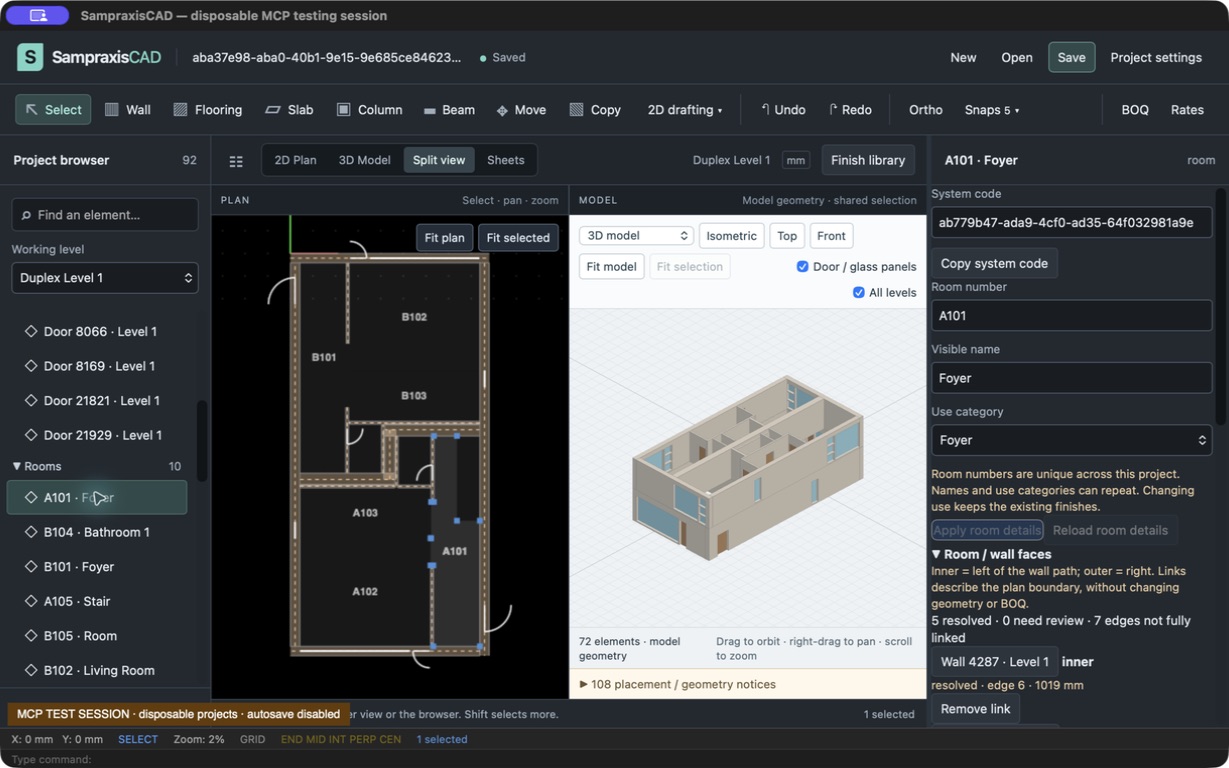Switch model to Top view
Viewport: 1229px width, 768px height.
787,236
